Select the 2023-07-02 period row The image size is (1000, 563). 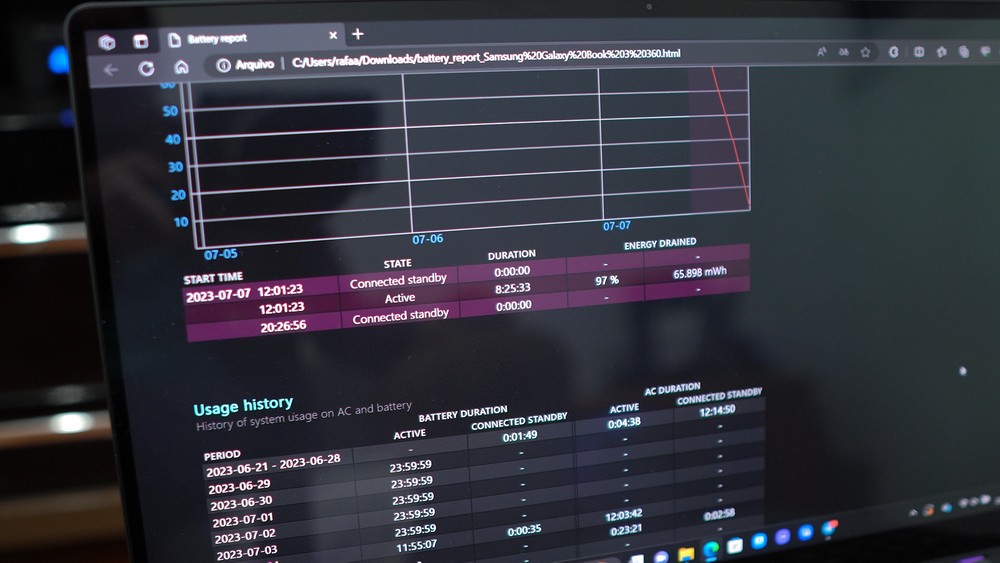click(x=245, y=536)
